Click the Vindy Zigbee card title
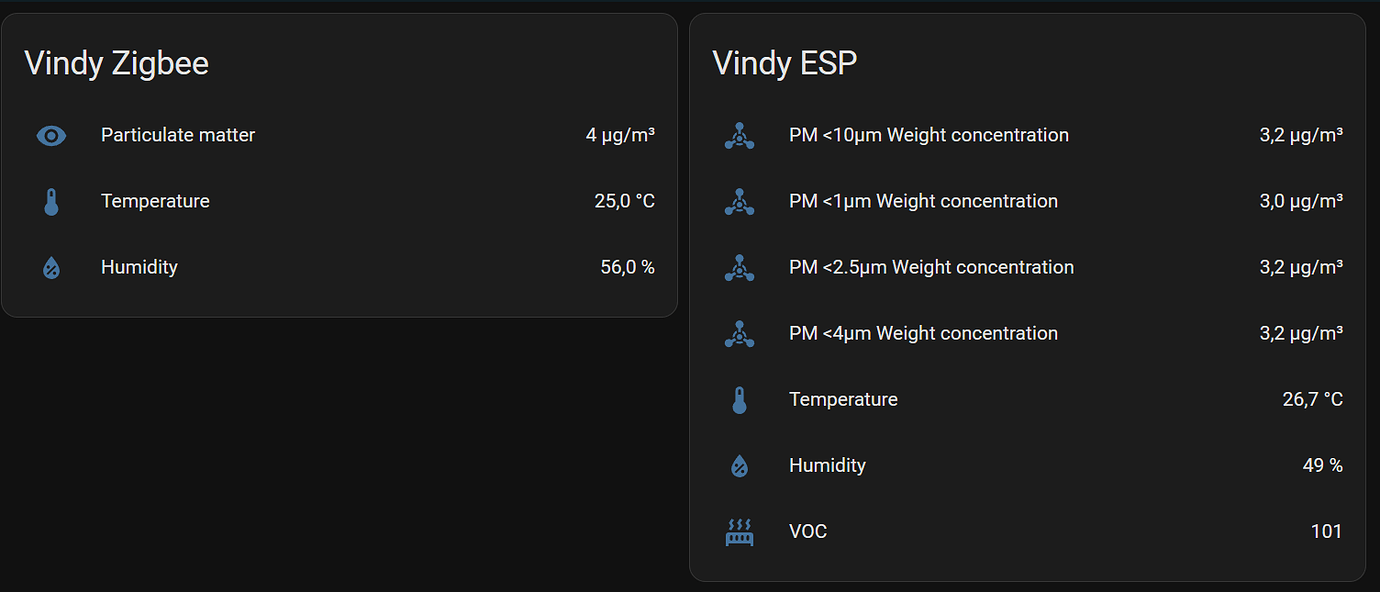The width and height of the screenshot is (1380, 592). click(x=116, y=63)
